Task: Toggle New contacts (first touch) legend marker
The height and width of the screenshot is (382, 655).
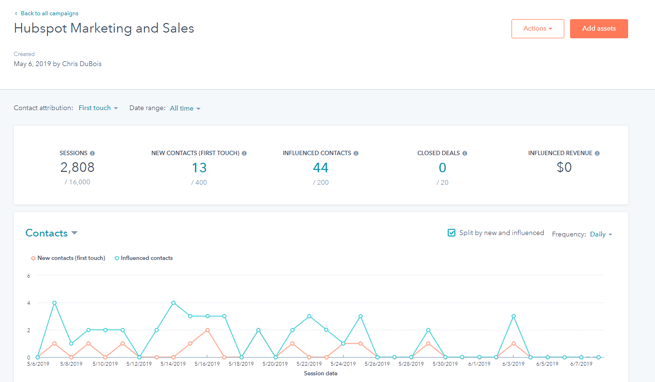Action: coord(33,258)
